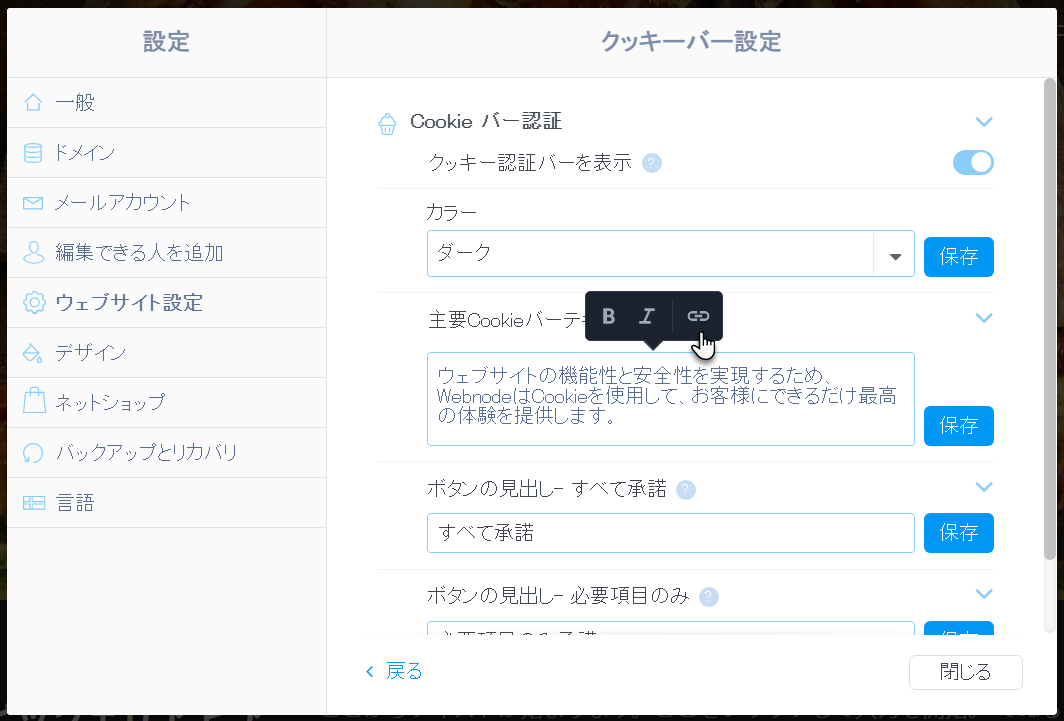The height and width of the screenshot is (721, 1064).
Task: Click the database icon beside ドメイン
Action: (x=33, y=153)
